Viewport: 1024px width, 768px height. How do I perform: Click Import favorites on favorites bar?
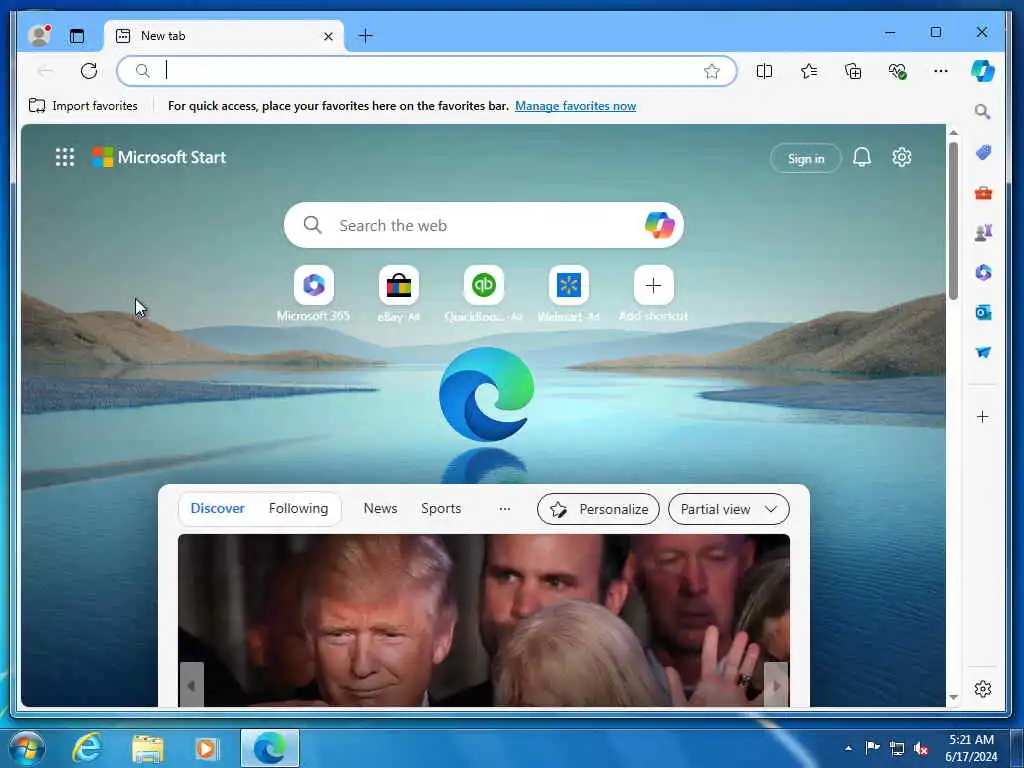click(83, 106)
